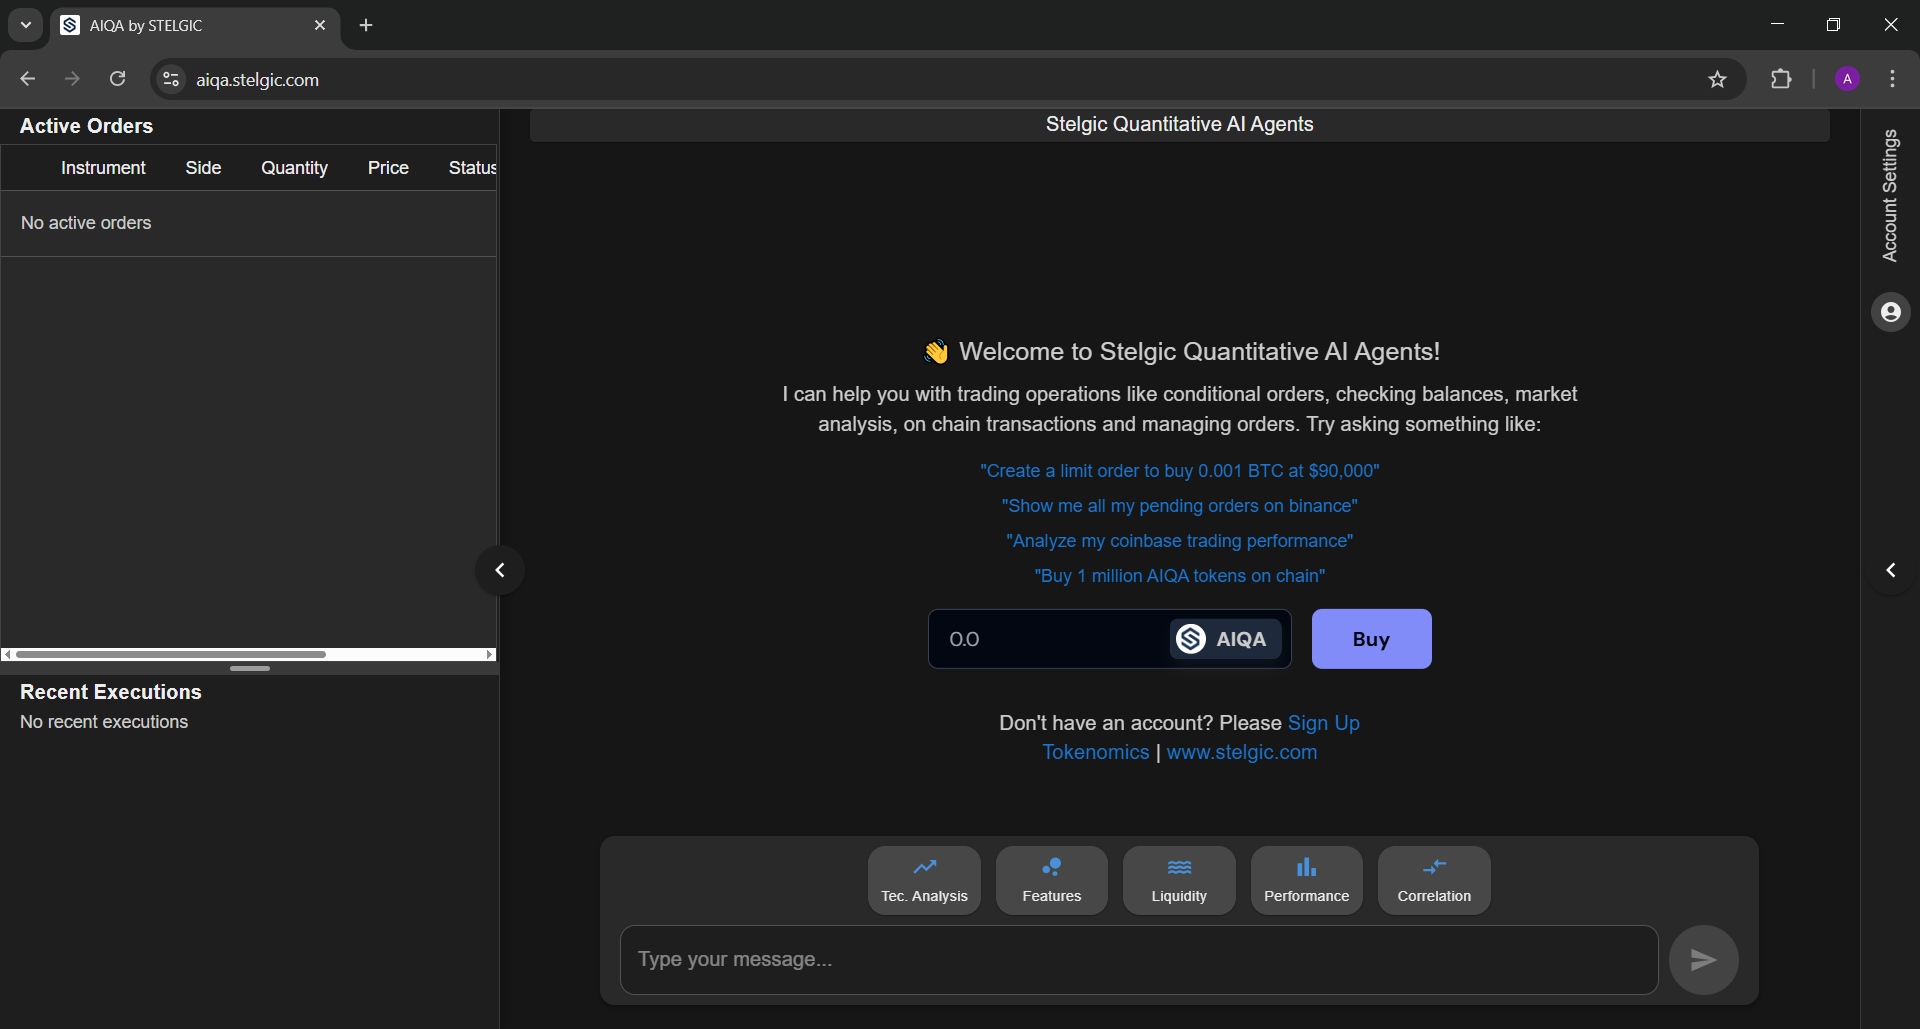Viewport: 1920px width, 1029px height.
Task: Click the 'No recent executions' text
Action: coord(104,722)
